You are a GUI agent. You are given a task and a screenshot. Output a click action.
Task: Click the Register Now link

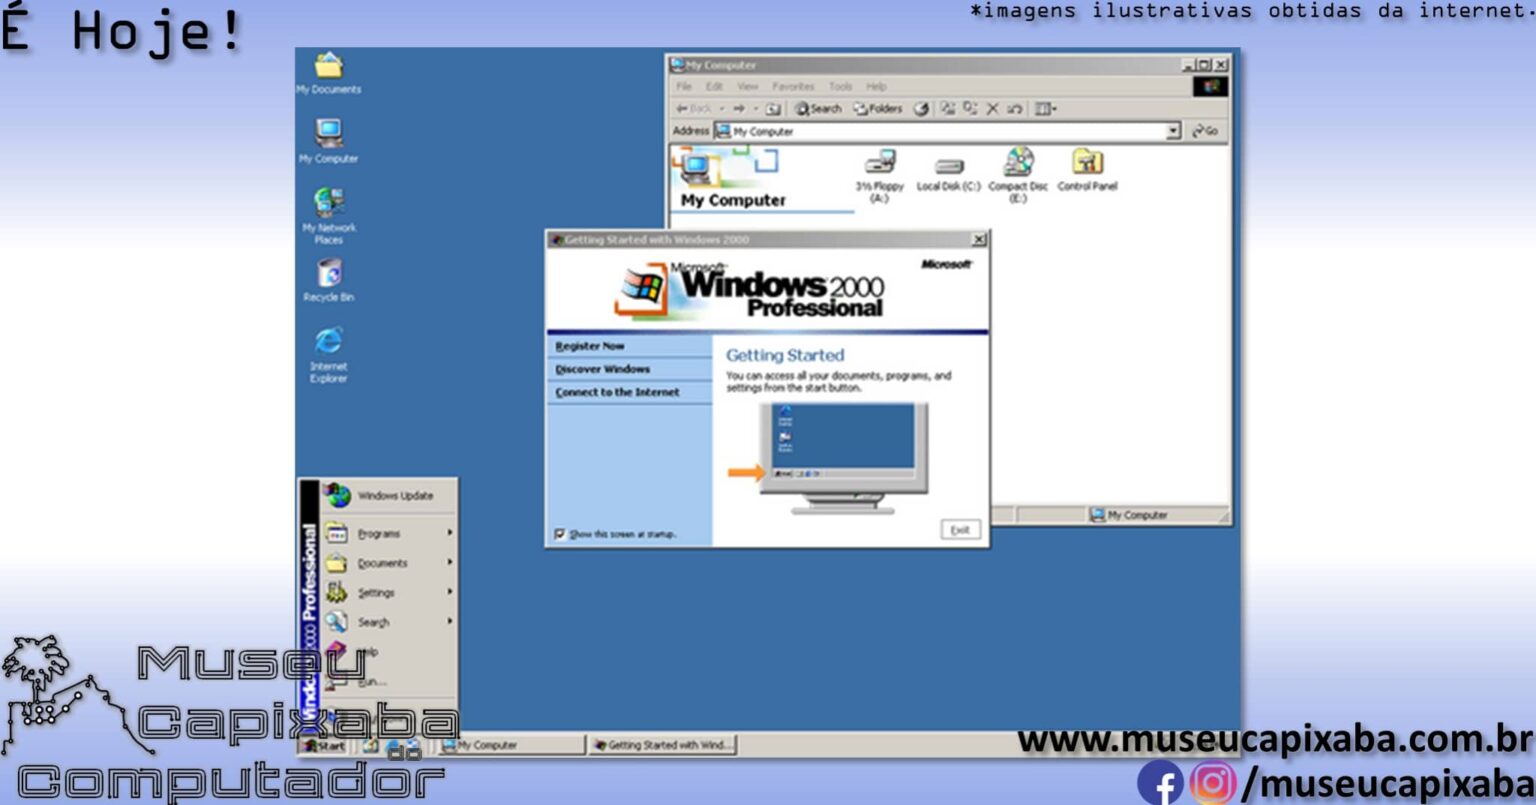point(588,345)
